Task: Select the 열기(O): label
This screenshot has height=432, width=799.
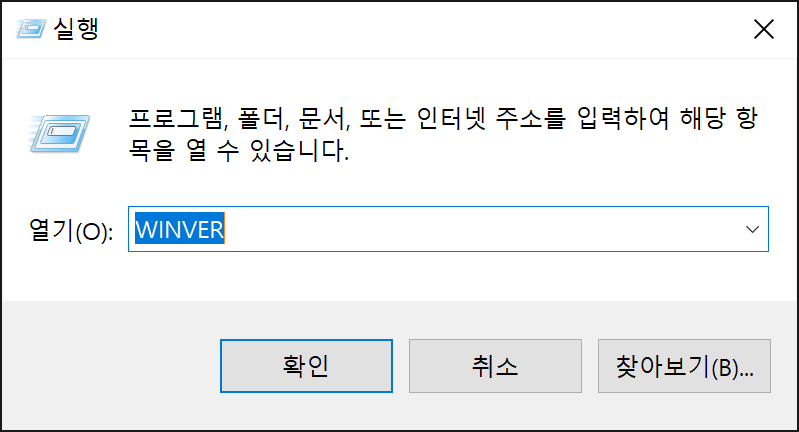Action: [x=71, y=230]
